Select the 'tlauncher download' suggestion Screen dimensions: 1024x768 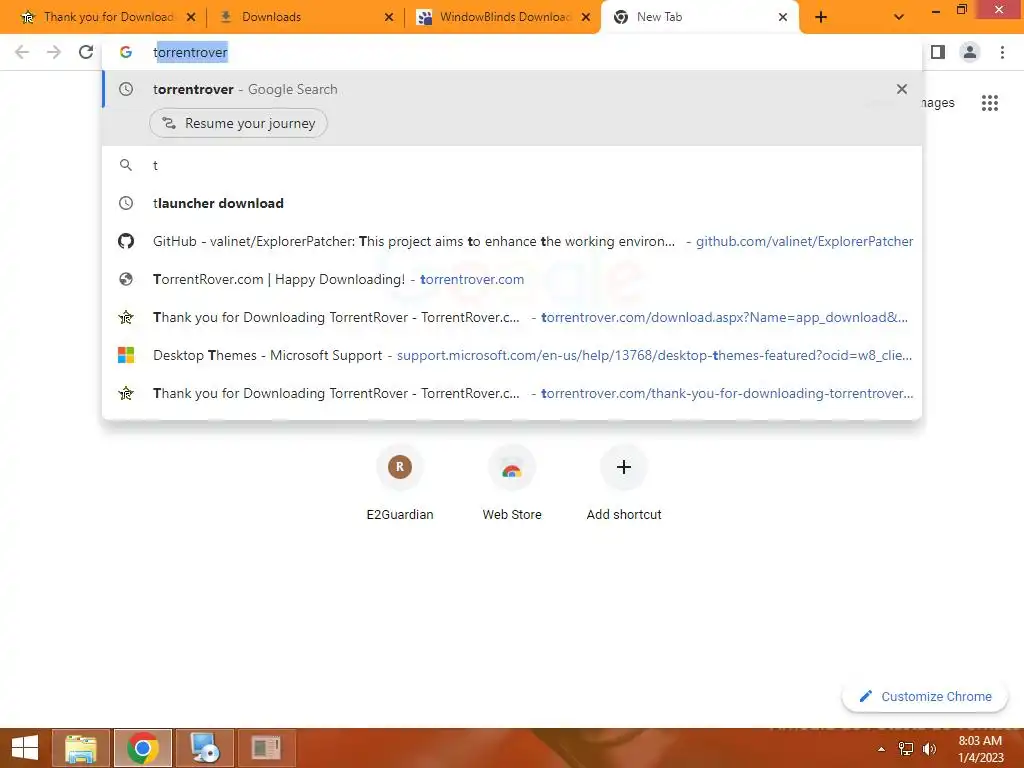[512, 203]
